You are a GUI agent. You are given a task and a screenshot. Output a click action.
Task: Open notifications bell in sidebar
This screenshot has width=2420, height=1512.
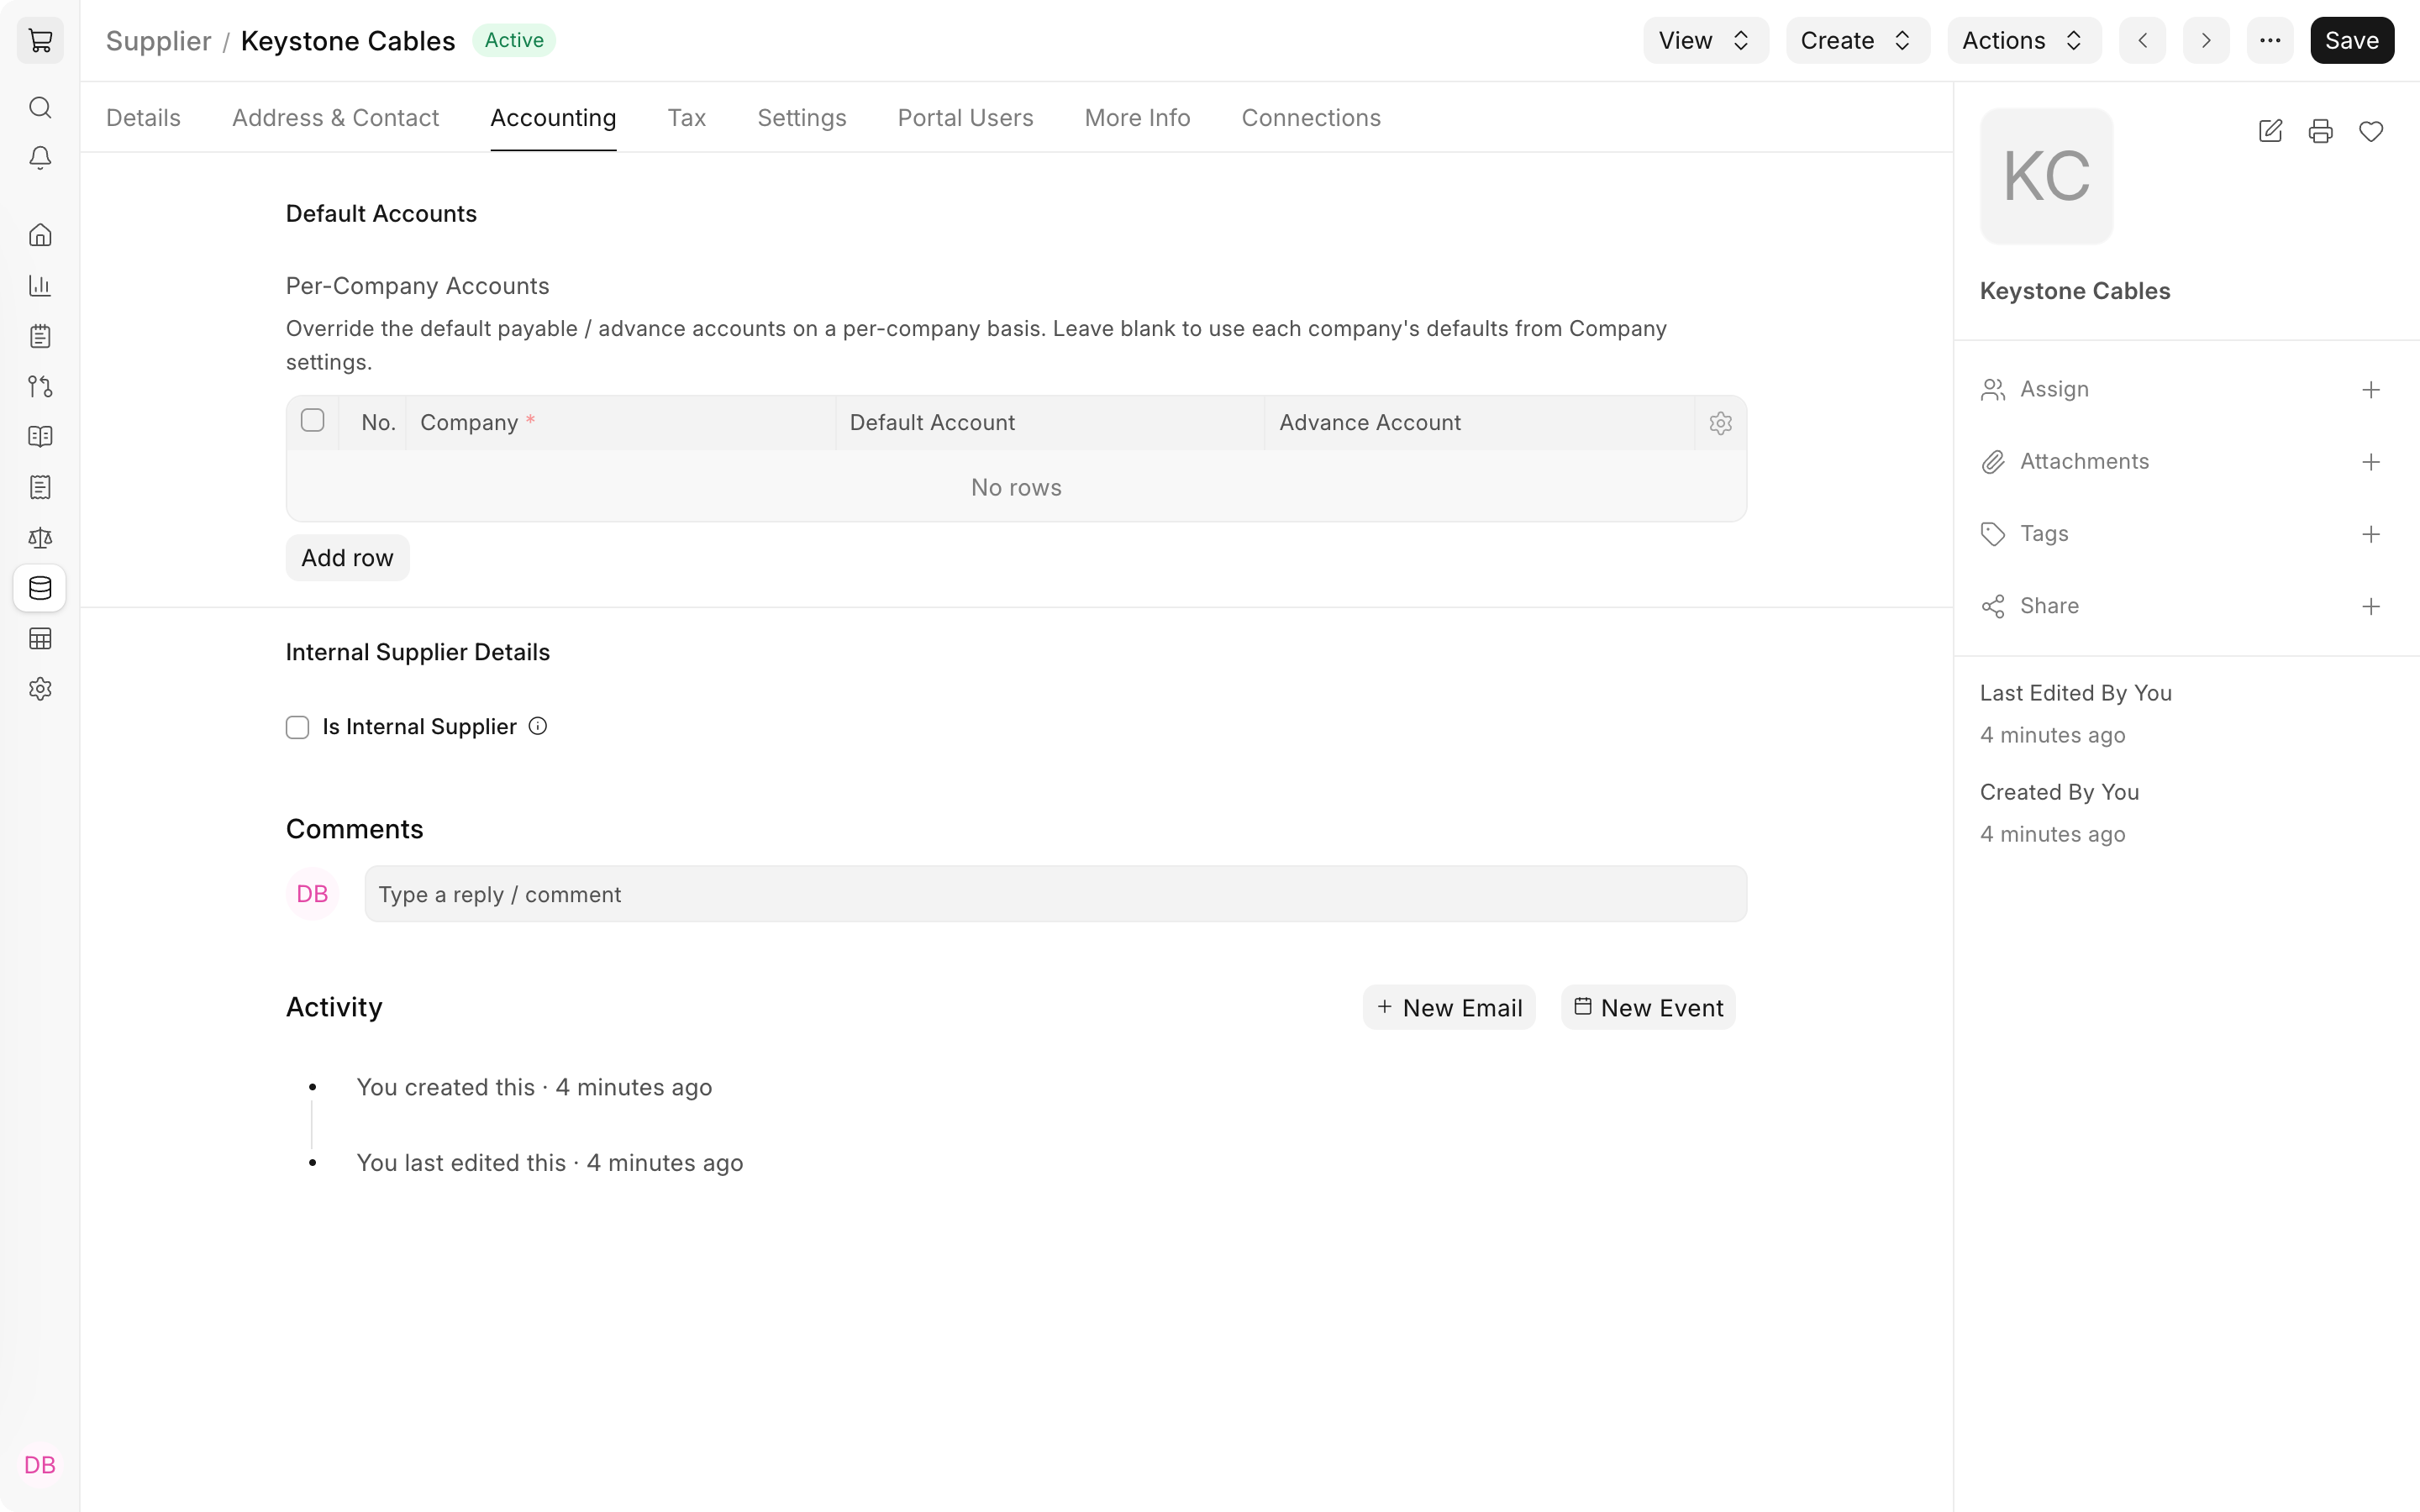(x=40, y=158)
